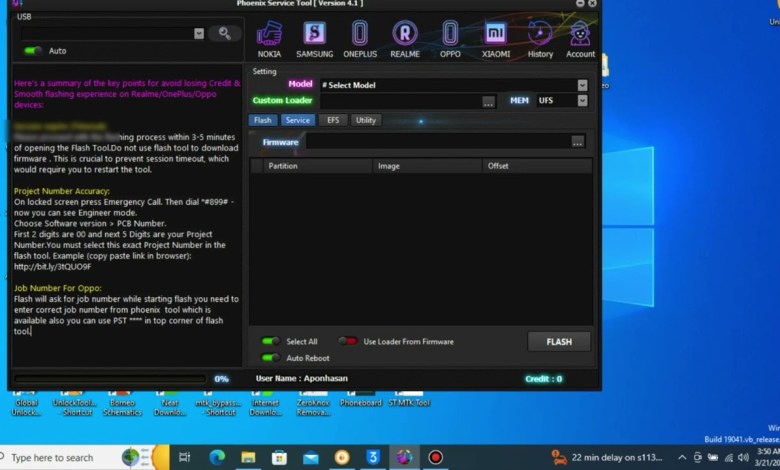The height and width of the screenshot is (470, 780).
Task: Browse for a custom loader file
Action: coord(488,102)
